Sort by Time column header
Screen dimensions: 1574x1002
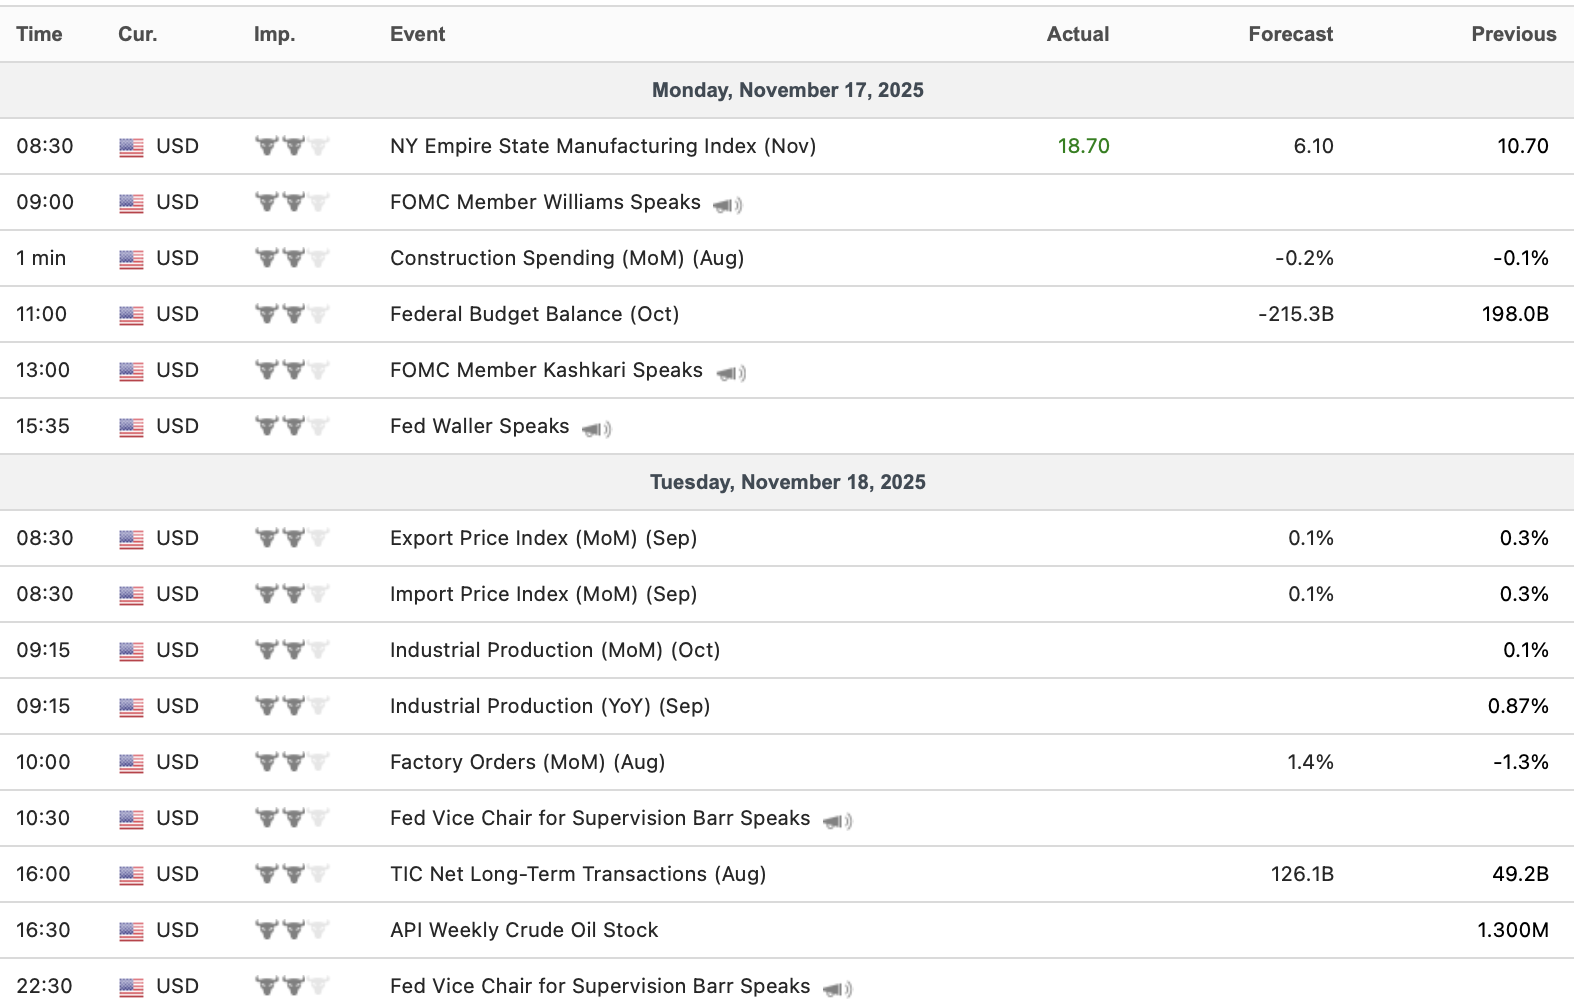(x=39, y=34)
